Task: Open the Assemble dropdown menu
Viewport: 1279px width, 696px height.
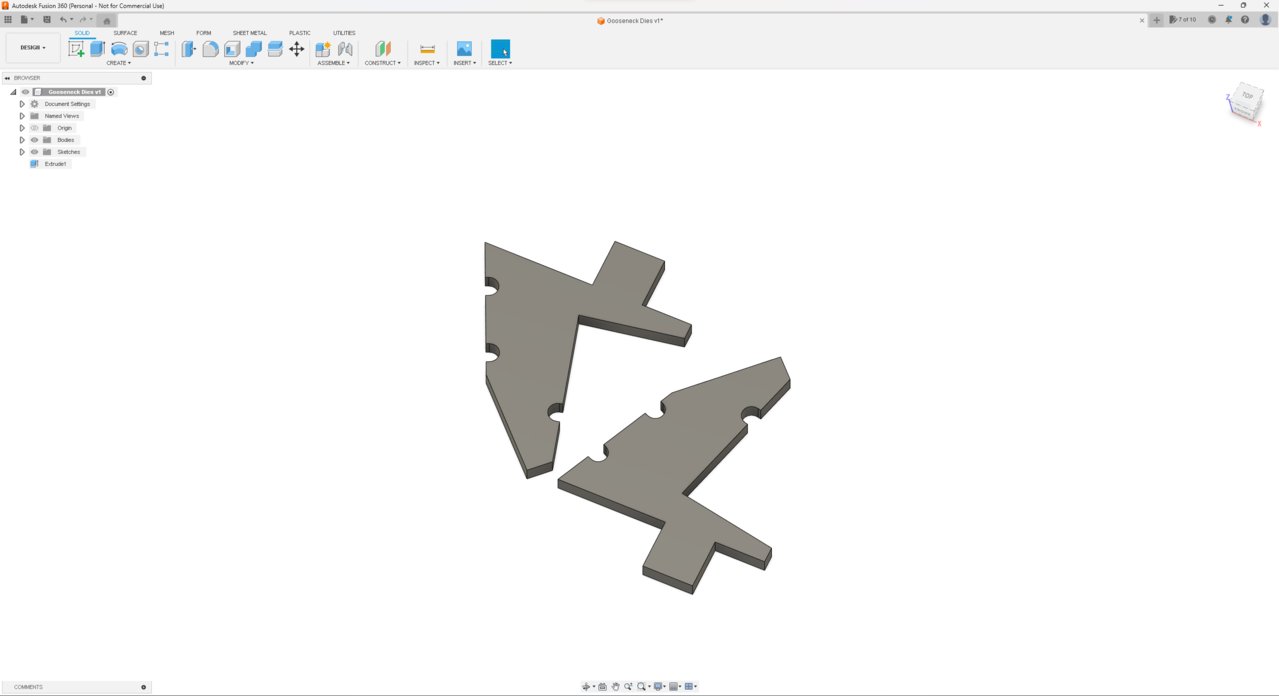Action: (333, 63)
